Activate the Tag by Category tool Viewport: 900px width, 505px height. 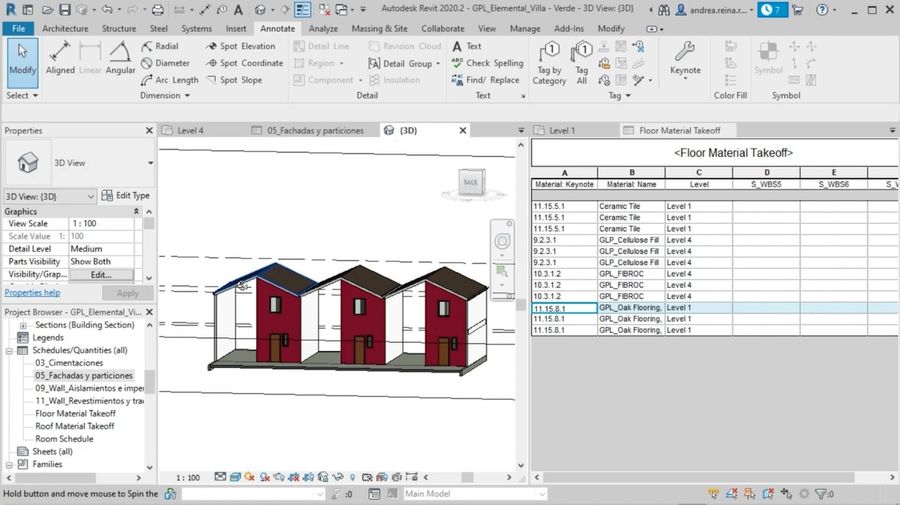tap(549, 62)
